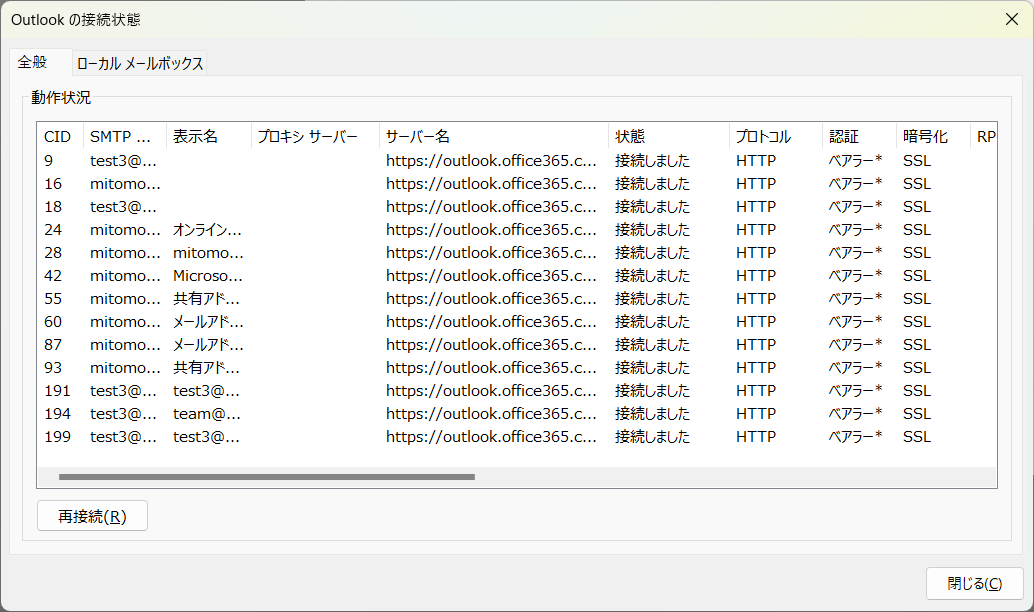Select the row with CID 18

517,206
